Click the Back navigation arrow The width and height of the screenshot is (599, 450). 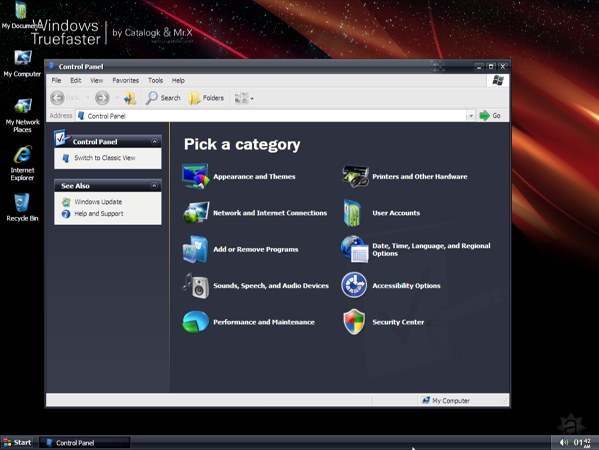pyautogui.click(x=58, y=98)
